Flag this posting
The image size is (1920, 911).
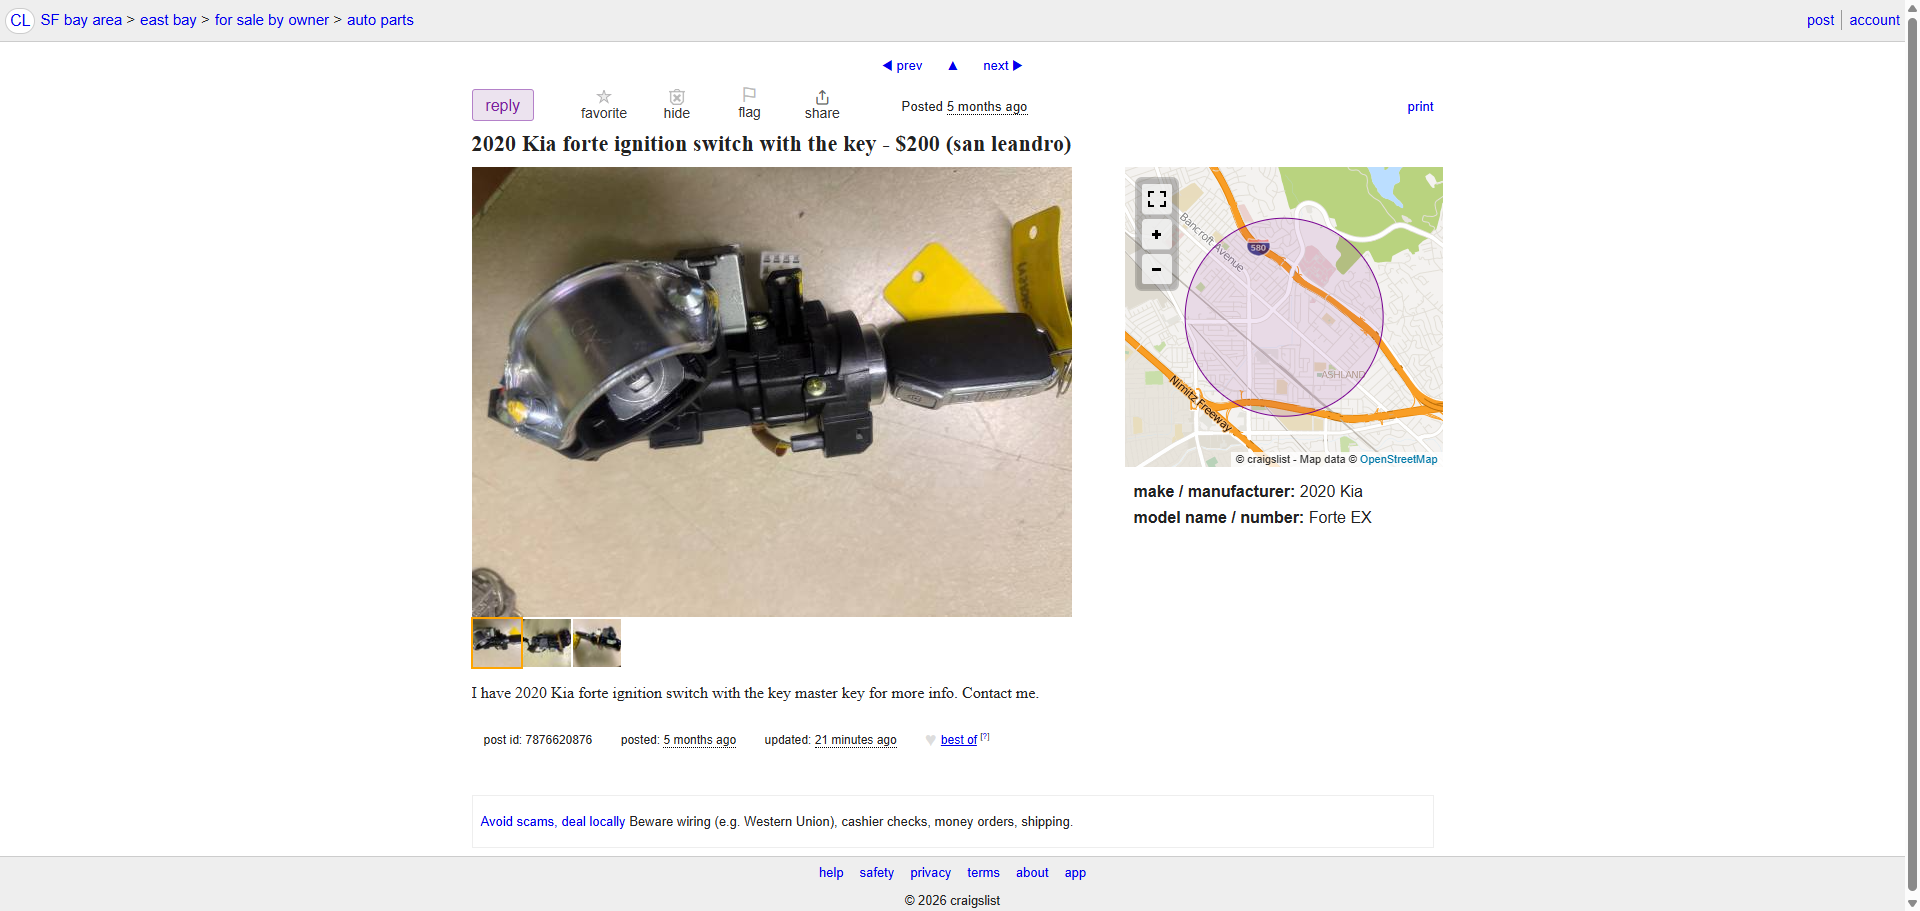[x=749, y=95]
